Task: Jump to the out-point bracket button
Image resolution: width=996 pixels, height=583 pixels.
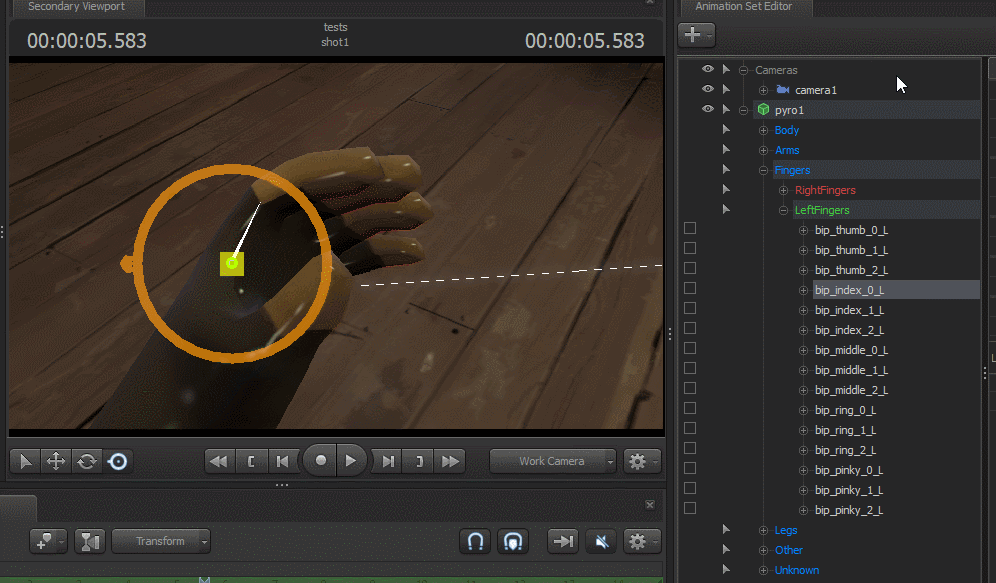Action: (419, 461)
